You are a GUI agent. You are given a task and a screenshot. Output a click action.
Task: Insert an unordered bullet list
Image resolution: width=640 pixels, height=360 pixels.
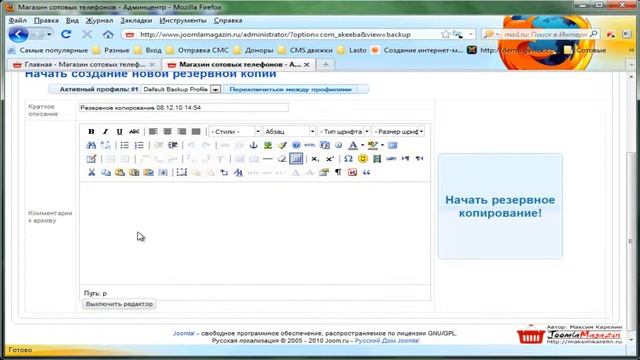click(x=124, y=145)
